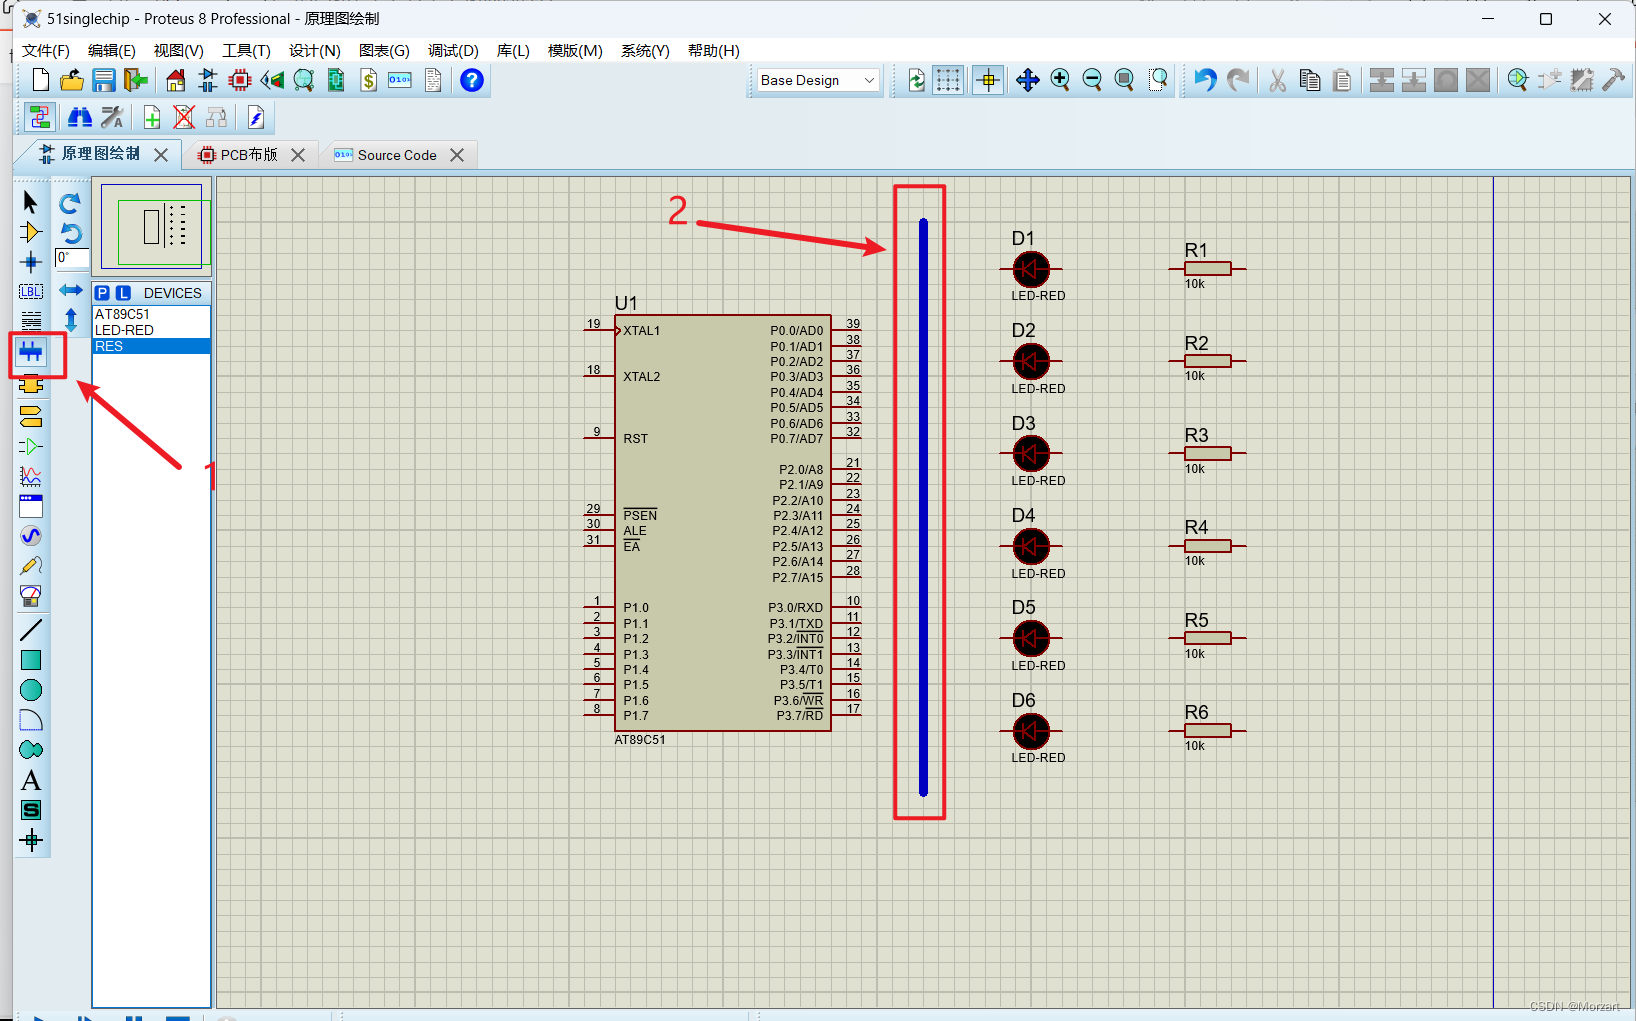
Task: Click the New Sheet green plus icon
Action: tap(152, 118)
